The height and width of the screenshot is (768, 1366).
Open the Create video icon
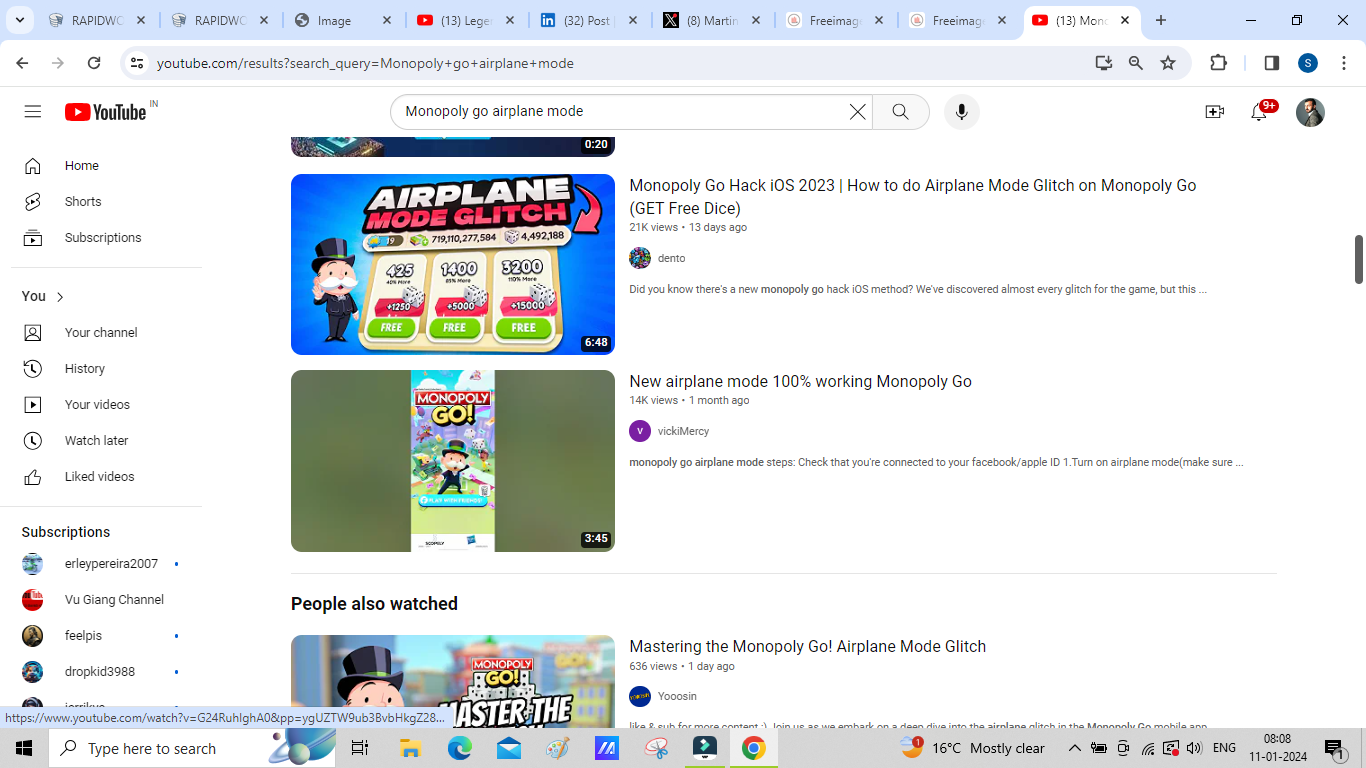[x=1215, y=112]
